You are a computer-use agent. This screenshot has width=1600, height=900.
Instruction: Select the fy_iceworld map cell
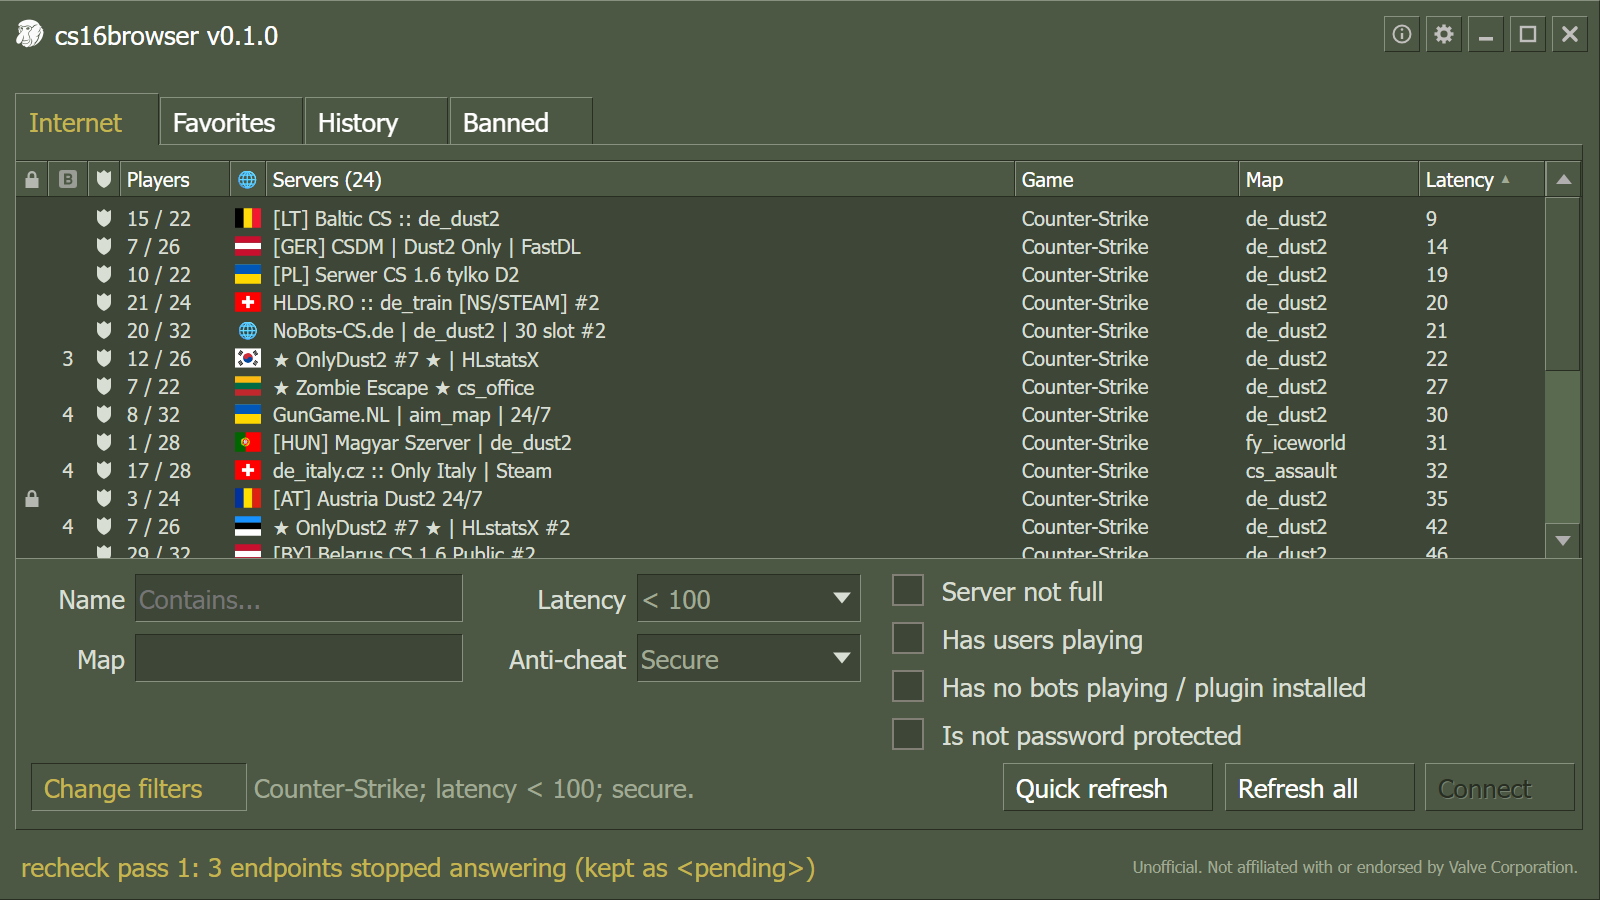(1295, 442)
